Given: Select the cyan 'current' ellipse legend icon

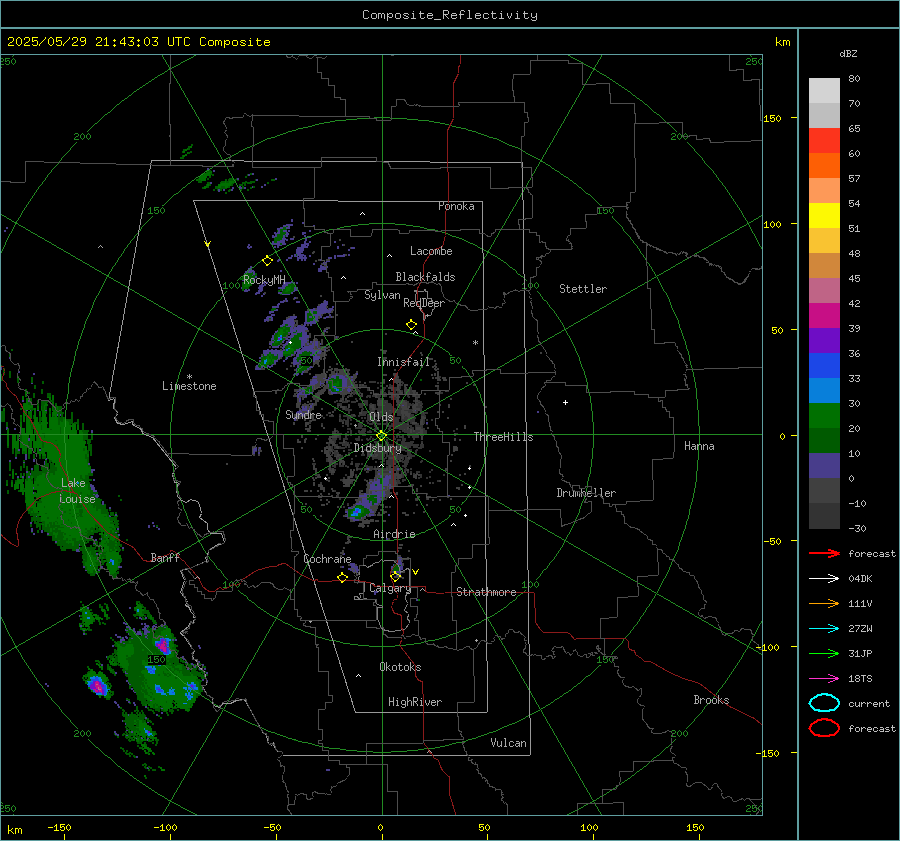Looking at the screenshot, I should (x=824, y=703).
